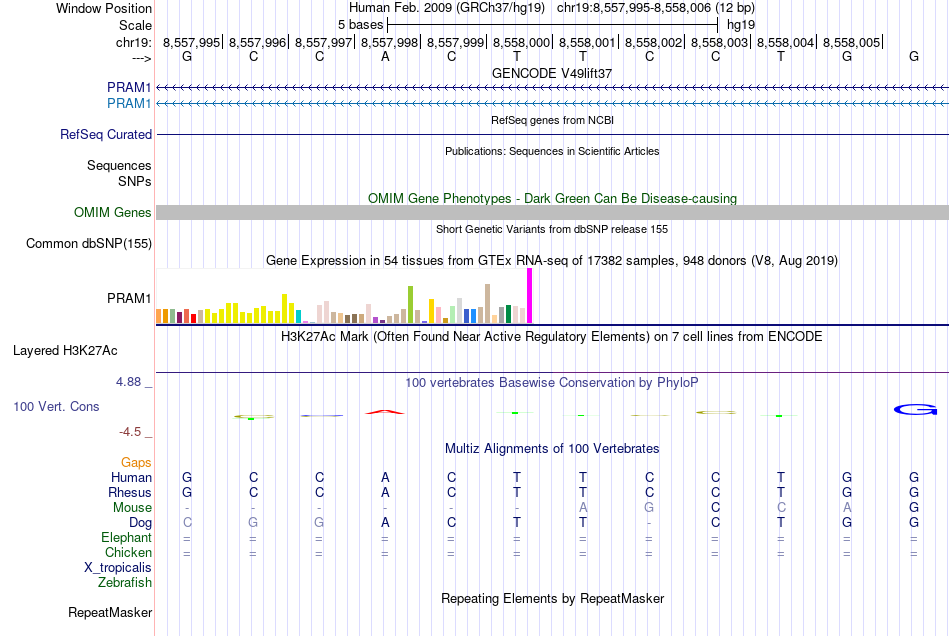The height and width of the screenshot is (636, 950).
Task: Click the Sequences track label
Action: [x=119, y=165]
